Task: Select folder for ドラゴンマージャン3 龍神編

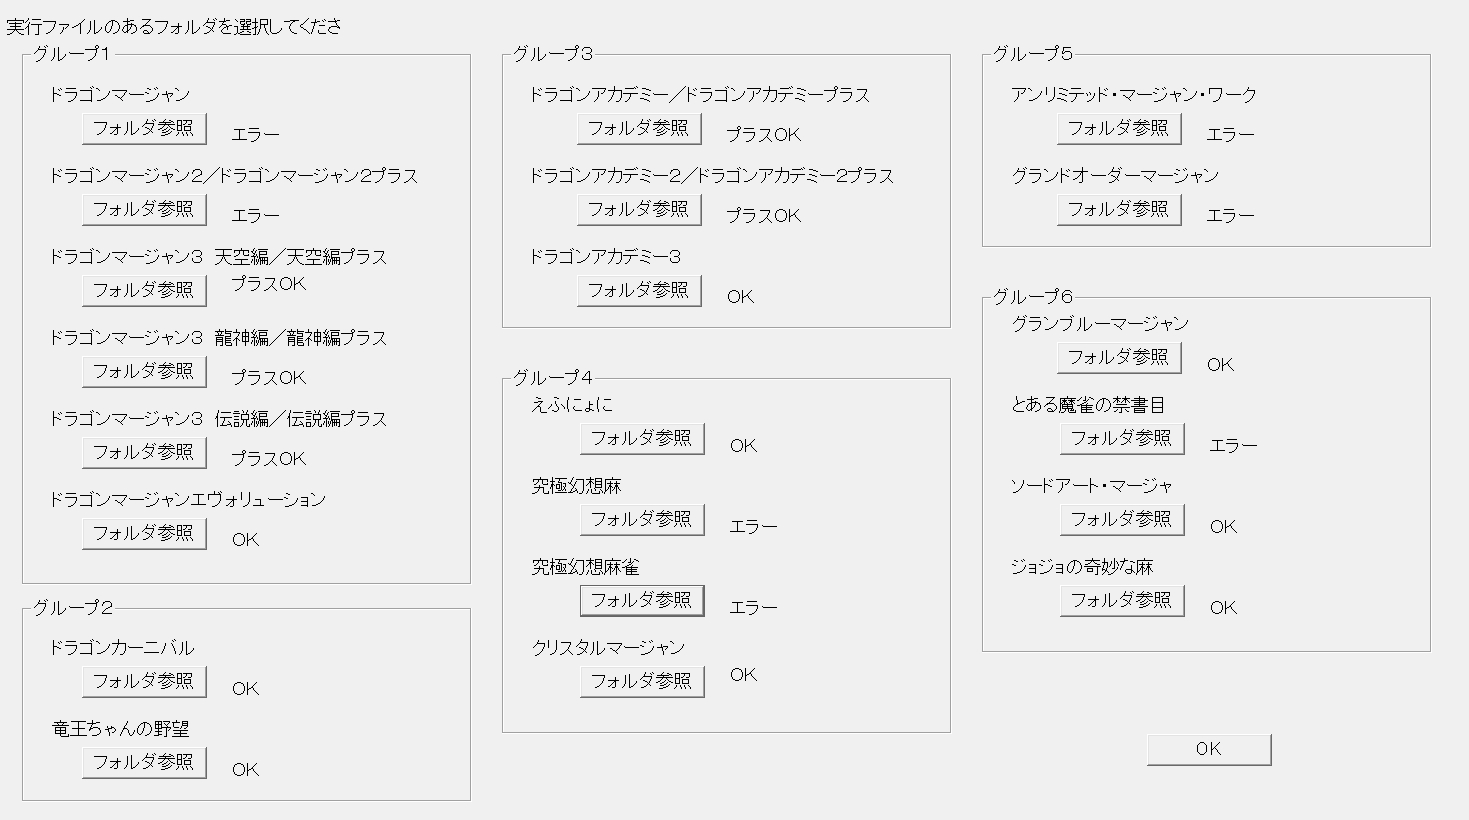Action: pyautogui.click(x=144, y=371)
